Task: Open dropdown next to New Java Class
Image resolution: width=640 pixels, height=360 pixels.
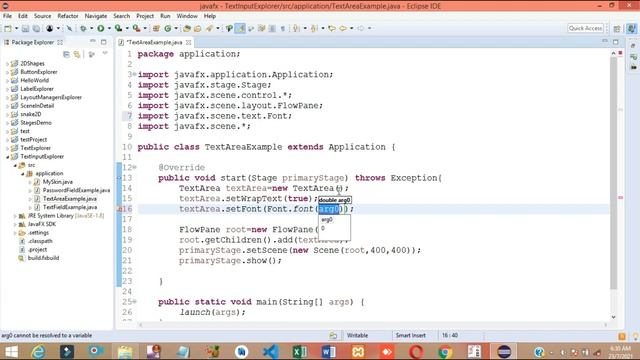Action: click(x=176, y=28)
